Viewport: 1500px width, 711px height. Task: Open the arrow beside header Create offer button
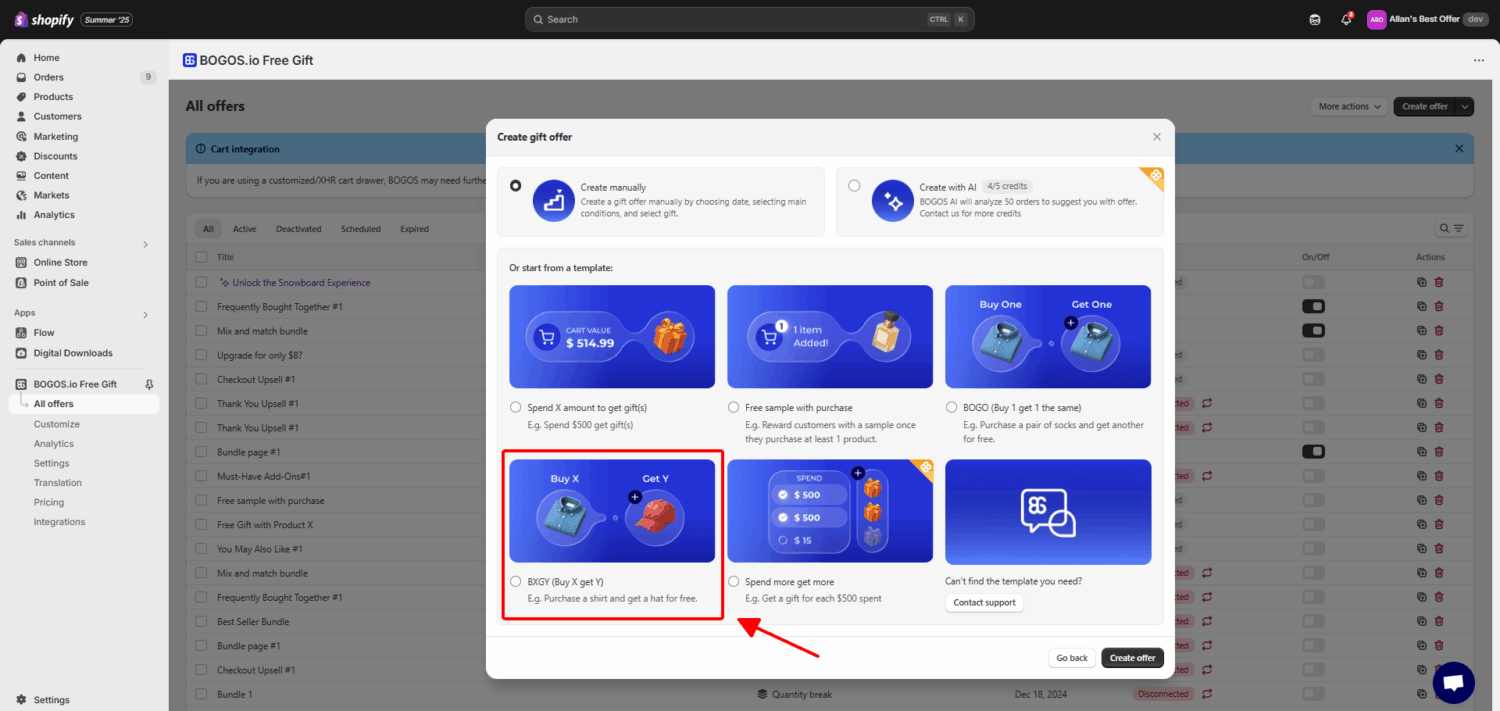(x=1466, y=107)
